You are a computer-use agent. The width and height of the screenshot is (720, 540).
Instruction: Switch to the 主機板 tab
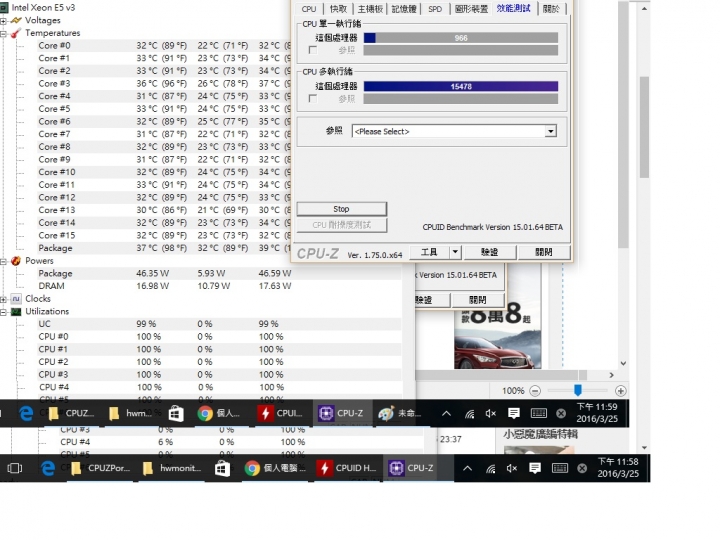pos(371,9)
